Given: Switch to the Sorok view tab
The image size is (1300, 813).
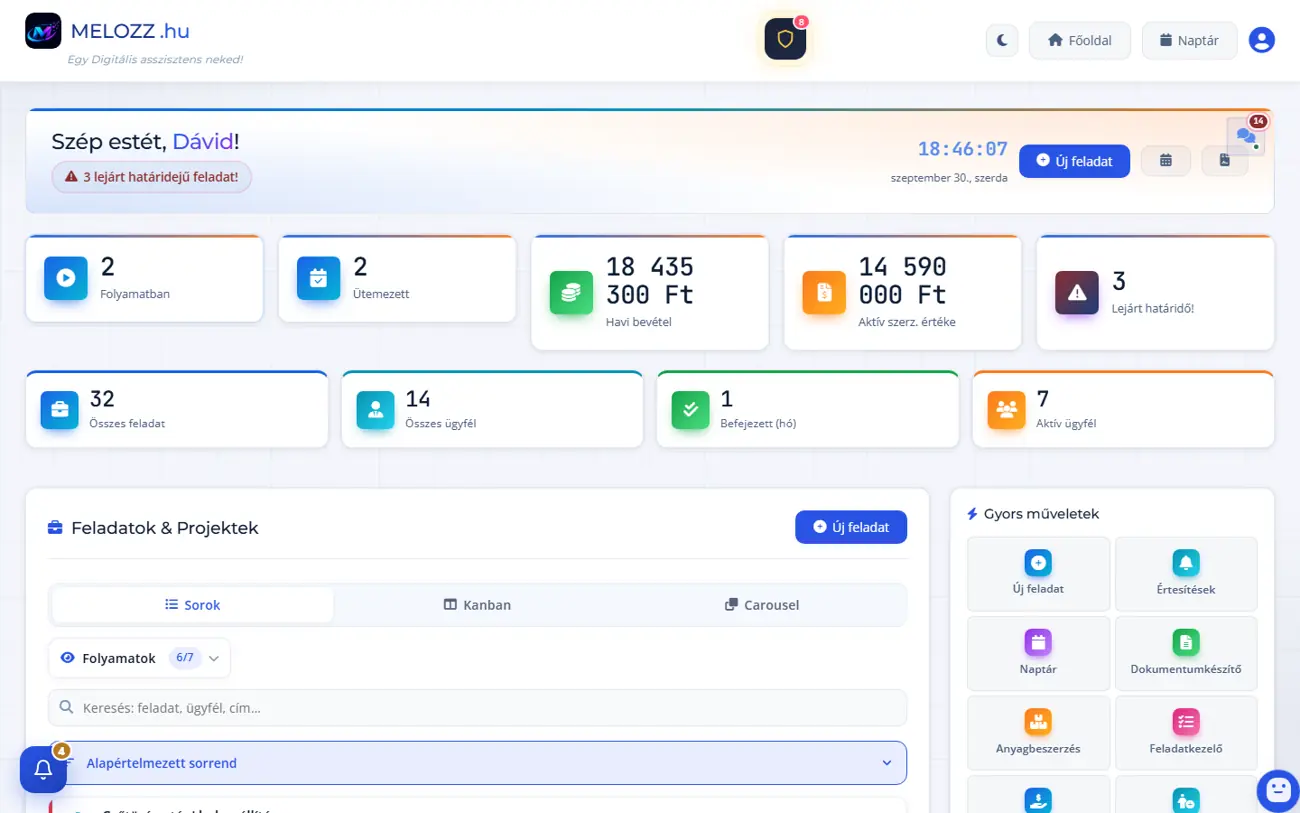Looking at the screenshot, I should click(193, 605).
